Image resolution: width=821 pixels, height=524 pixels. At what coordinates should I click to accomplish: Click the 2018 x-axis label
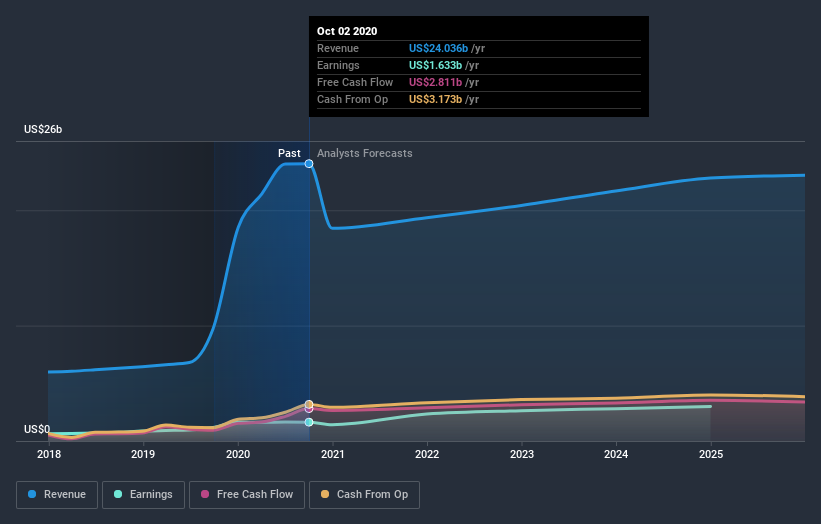tap(49, 454)
